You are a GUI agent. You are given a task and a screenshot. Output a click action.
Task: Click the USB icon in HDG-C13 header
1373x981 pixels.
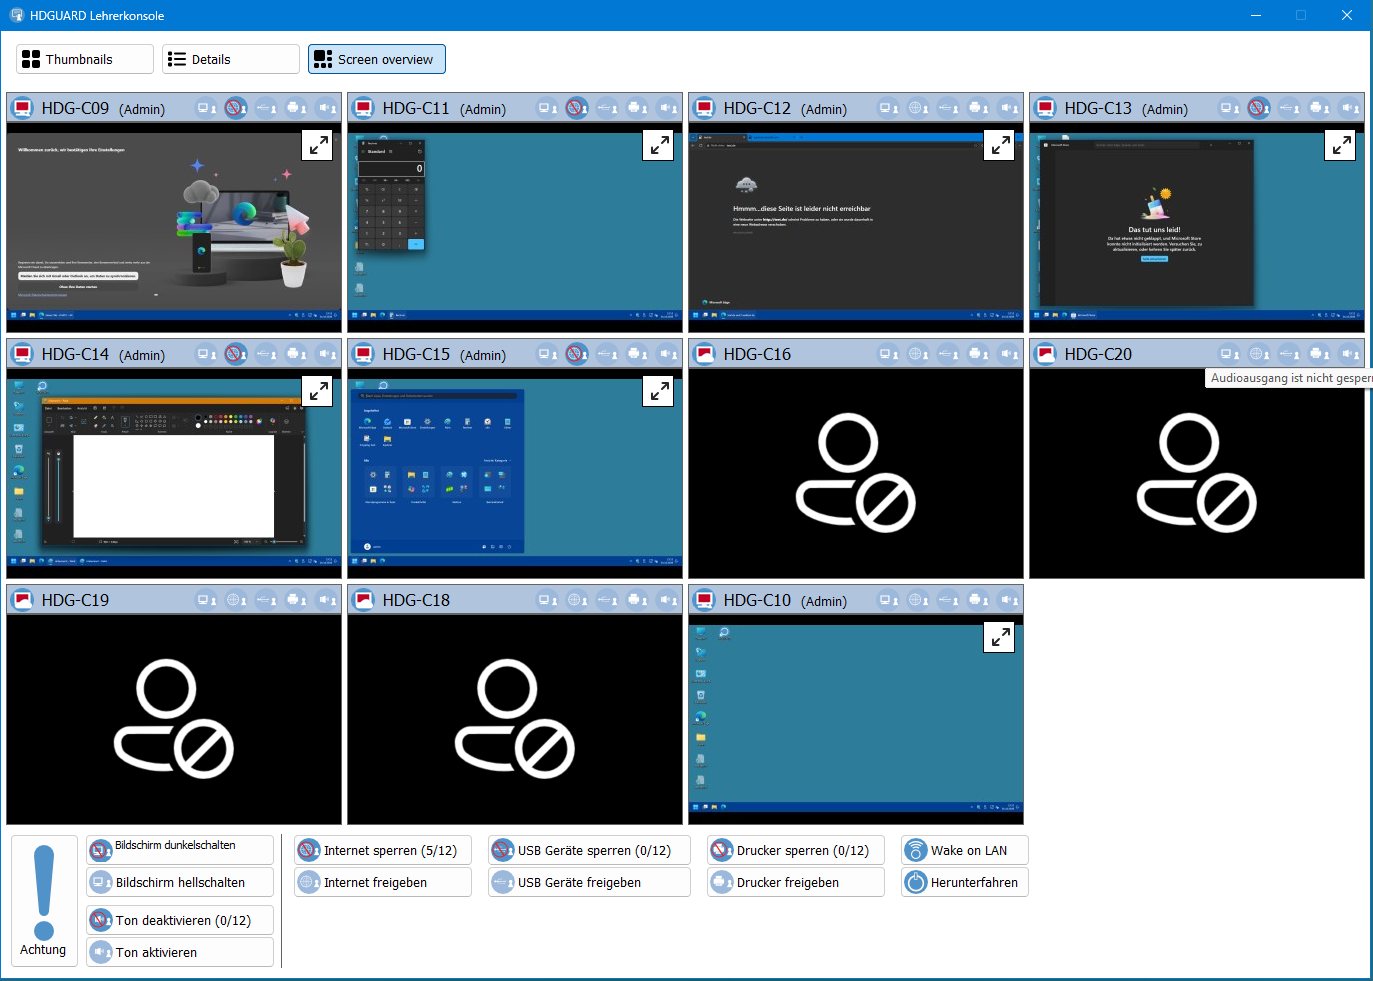1290,108
